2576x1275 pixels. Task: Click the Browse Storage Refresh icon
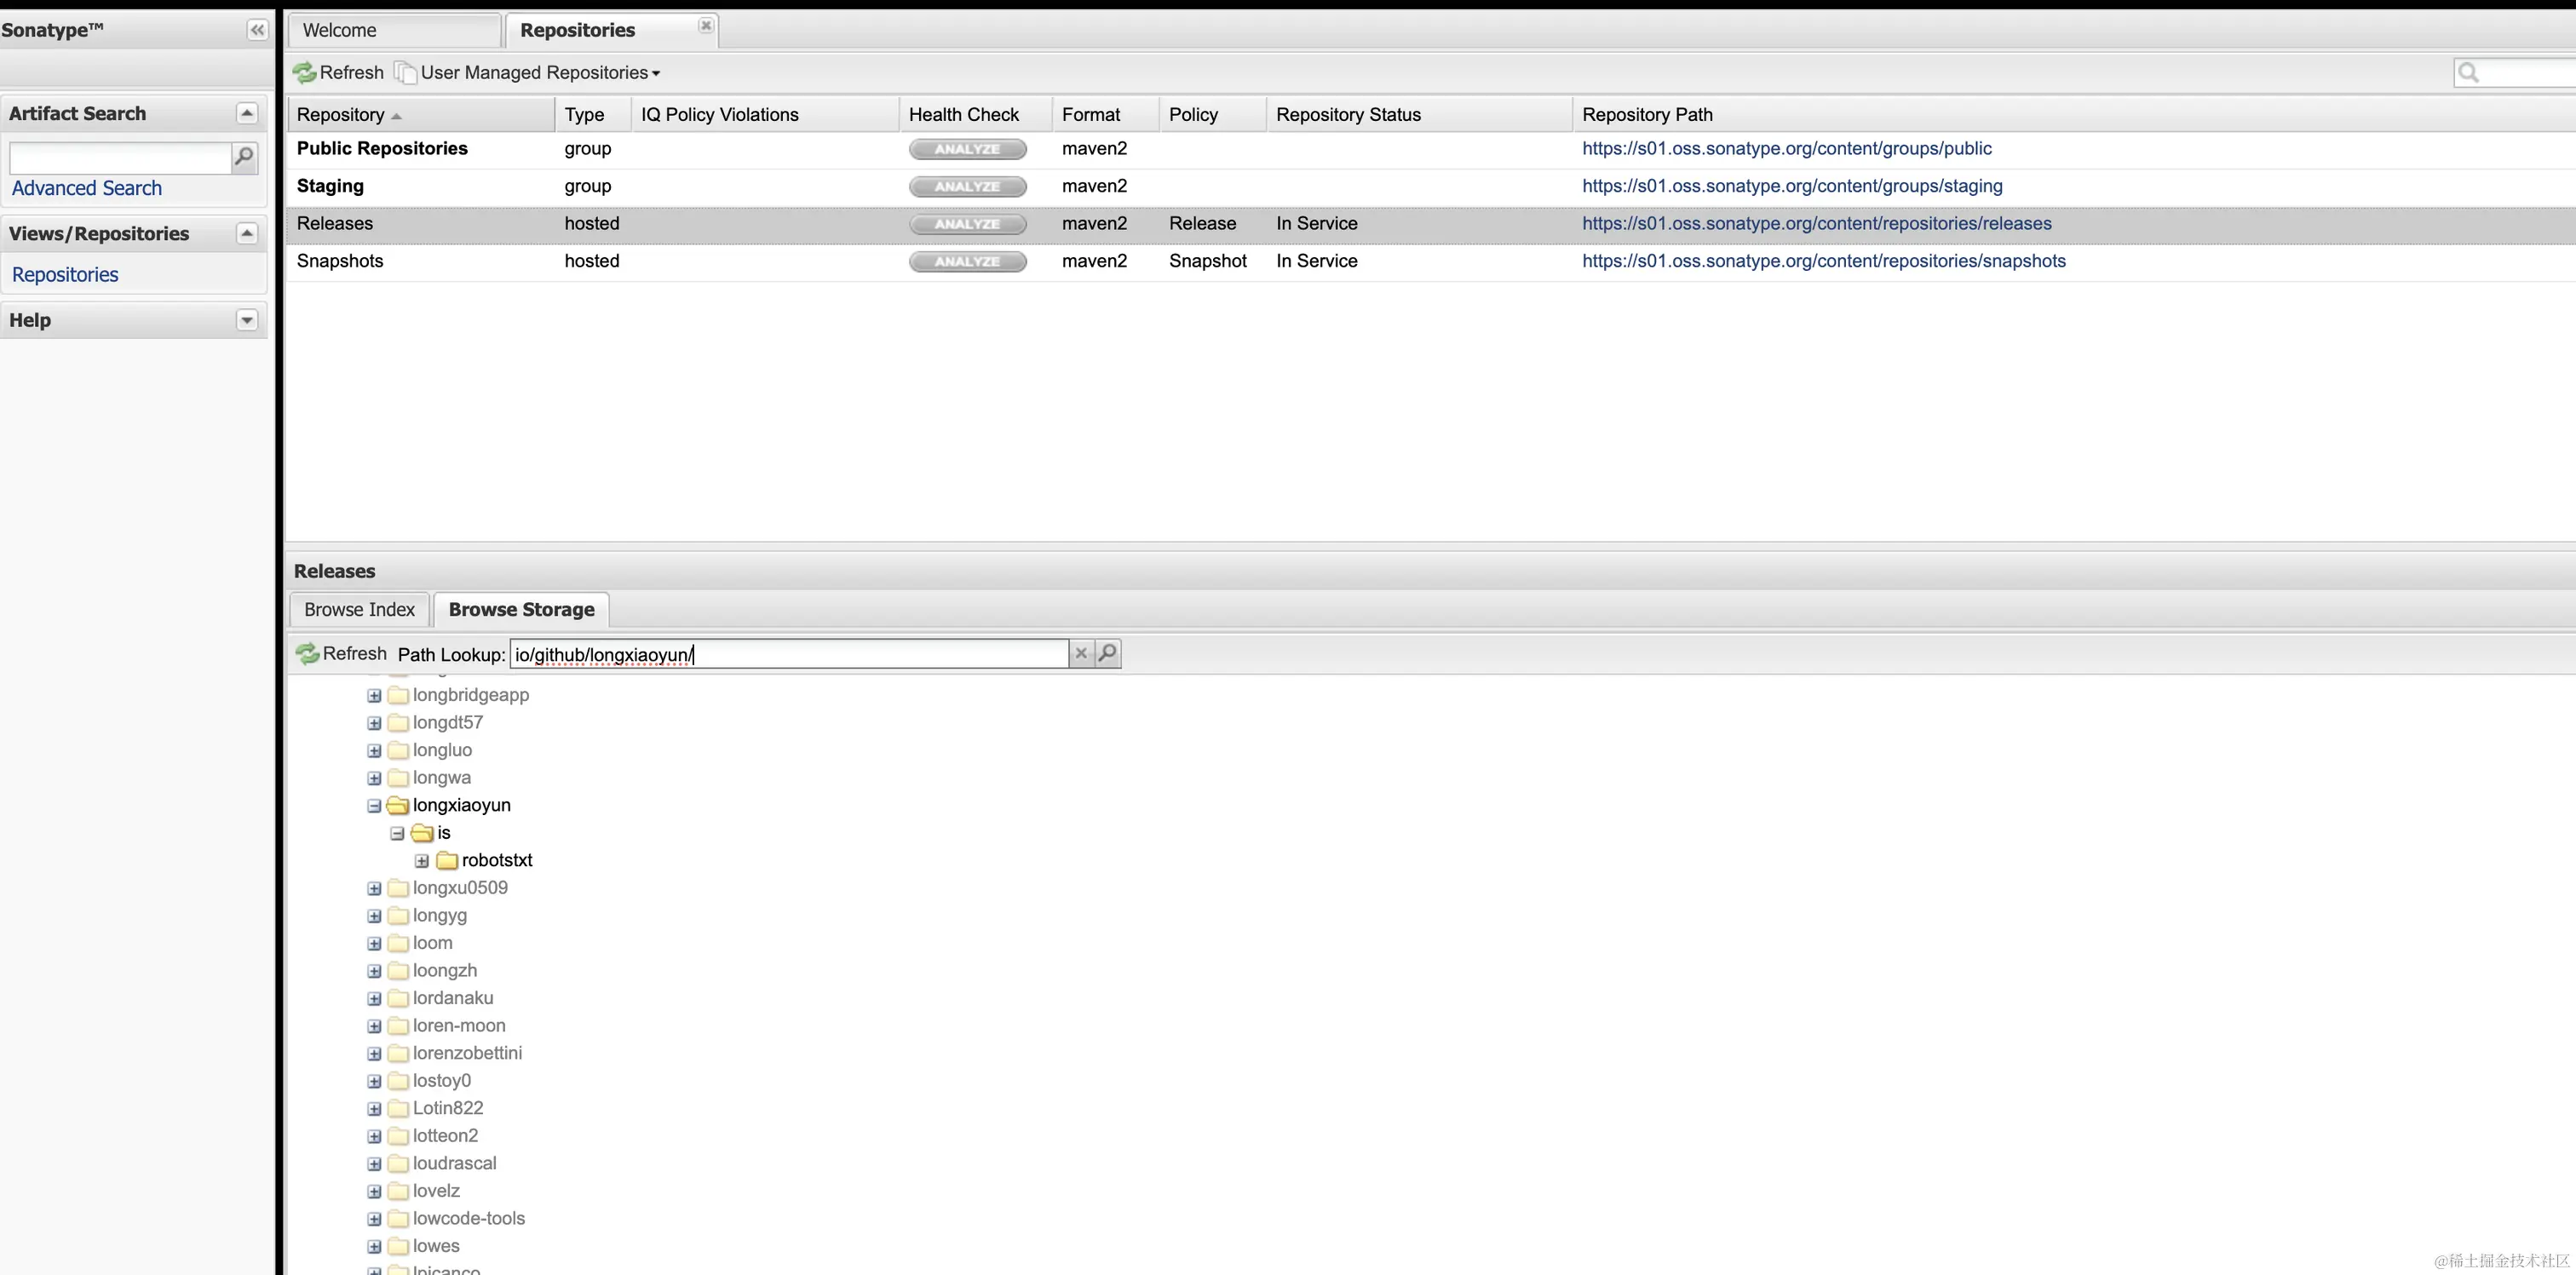click(x=308, y=654)
